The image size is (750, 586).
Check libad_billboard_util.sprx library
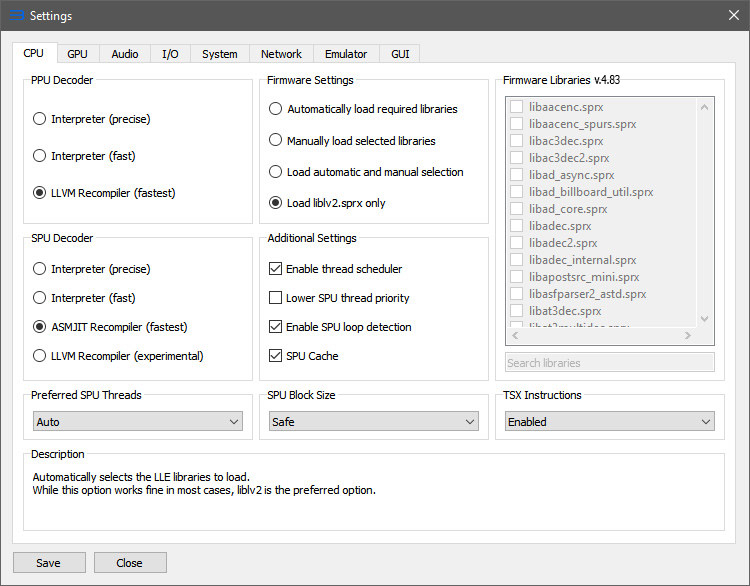pos(517,192)
